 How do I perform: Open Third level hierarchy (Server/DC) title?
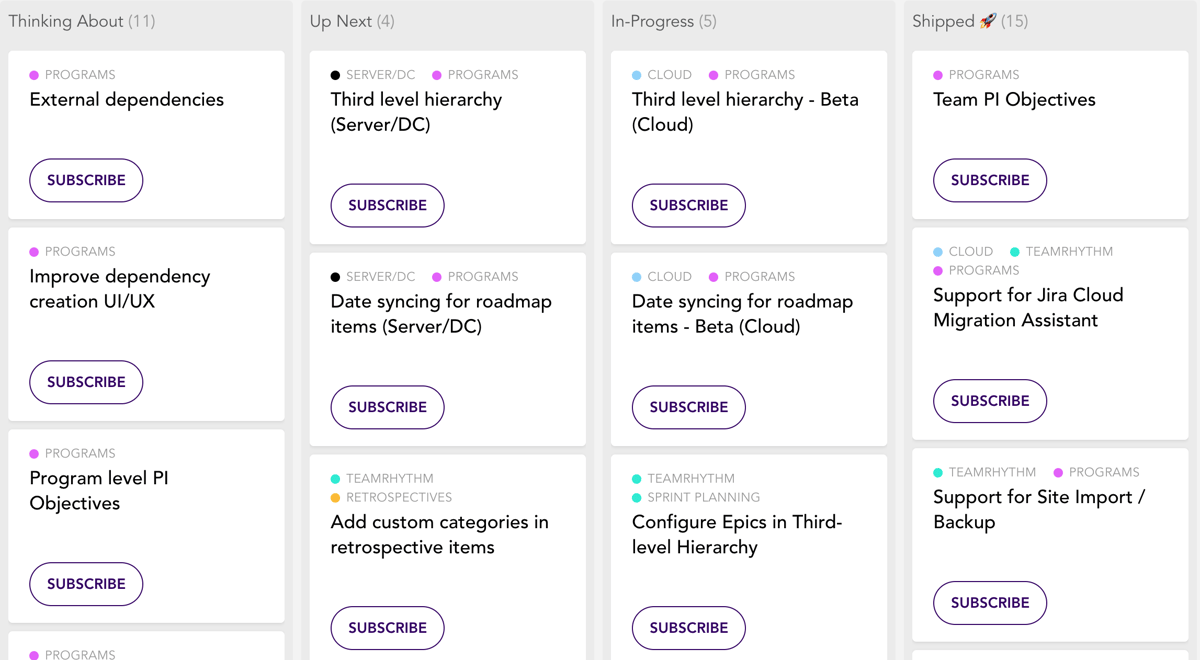pyautogui.click(x=416, y=112)
